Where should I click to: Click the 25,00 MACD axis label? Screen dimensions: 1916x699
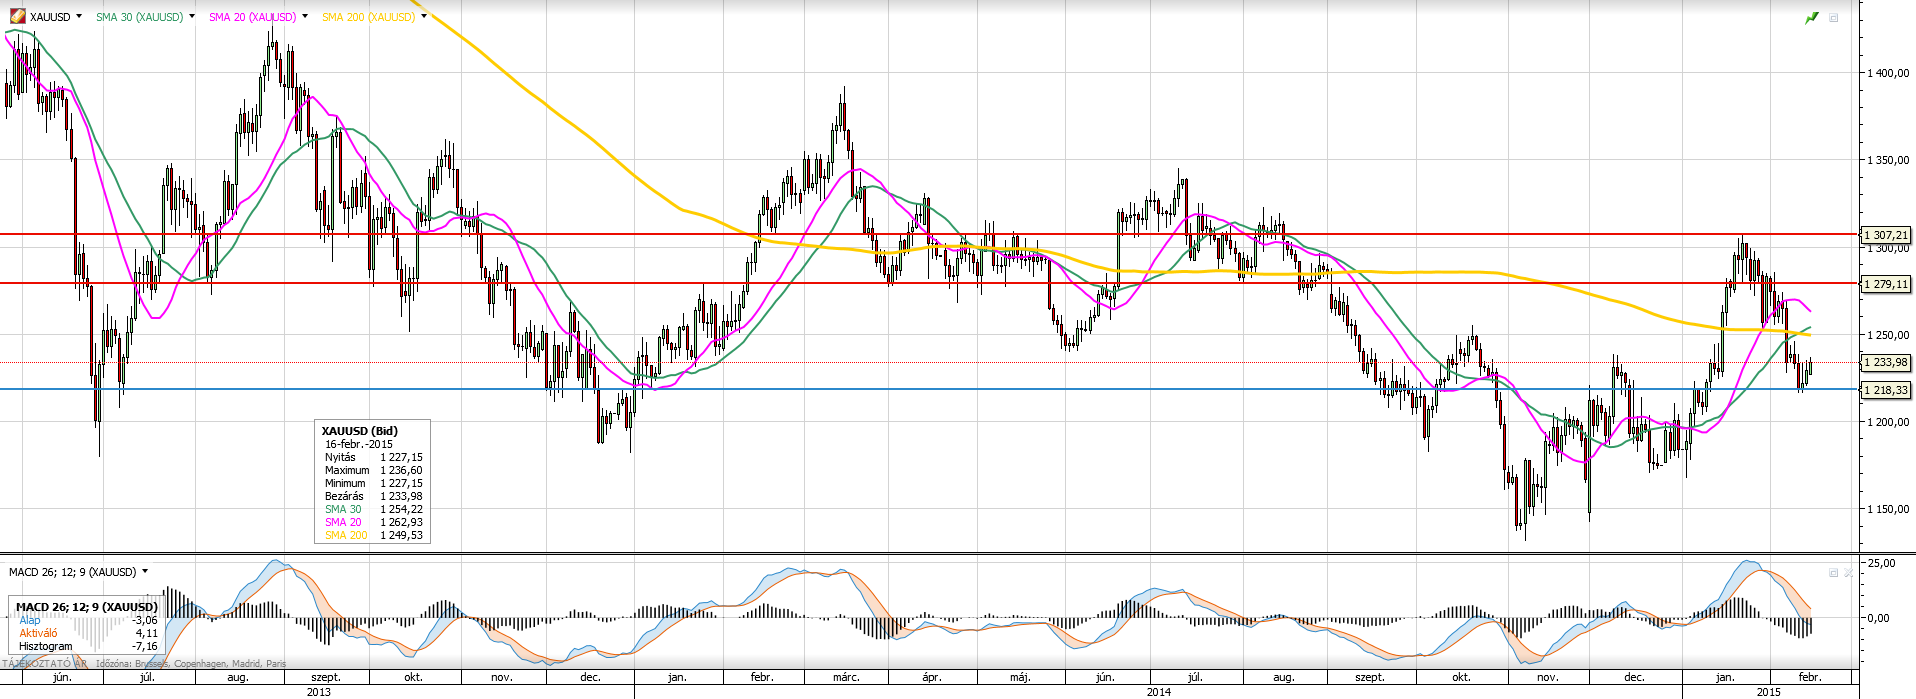pos(1881,563)
